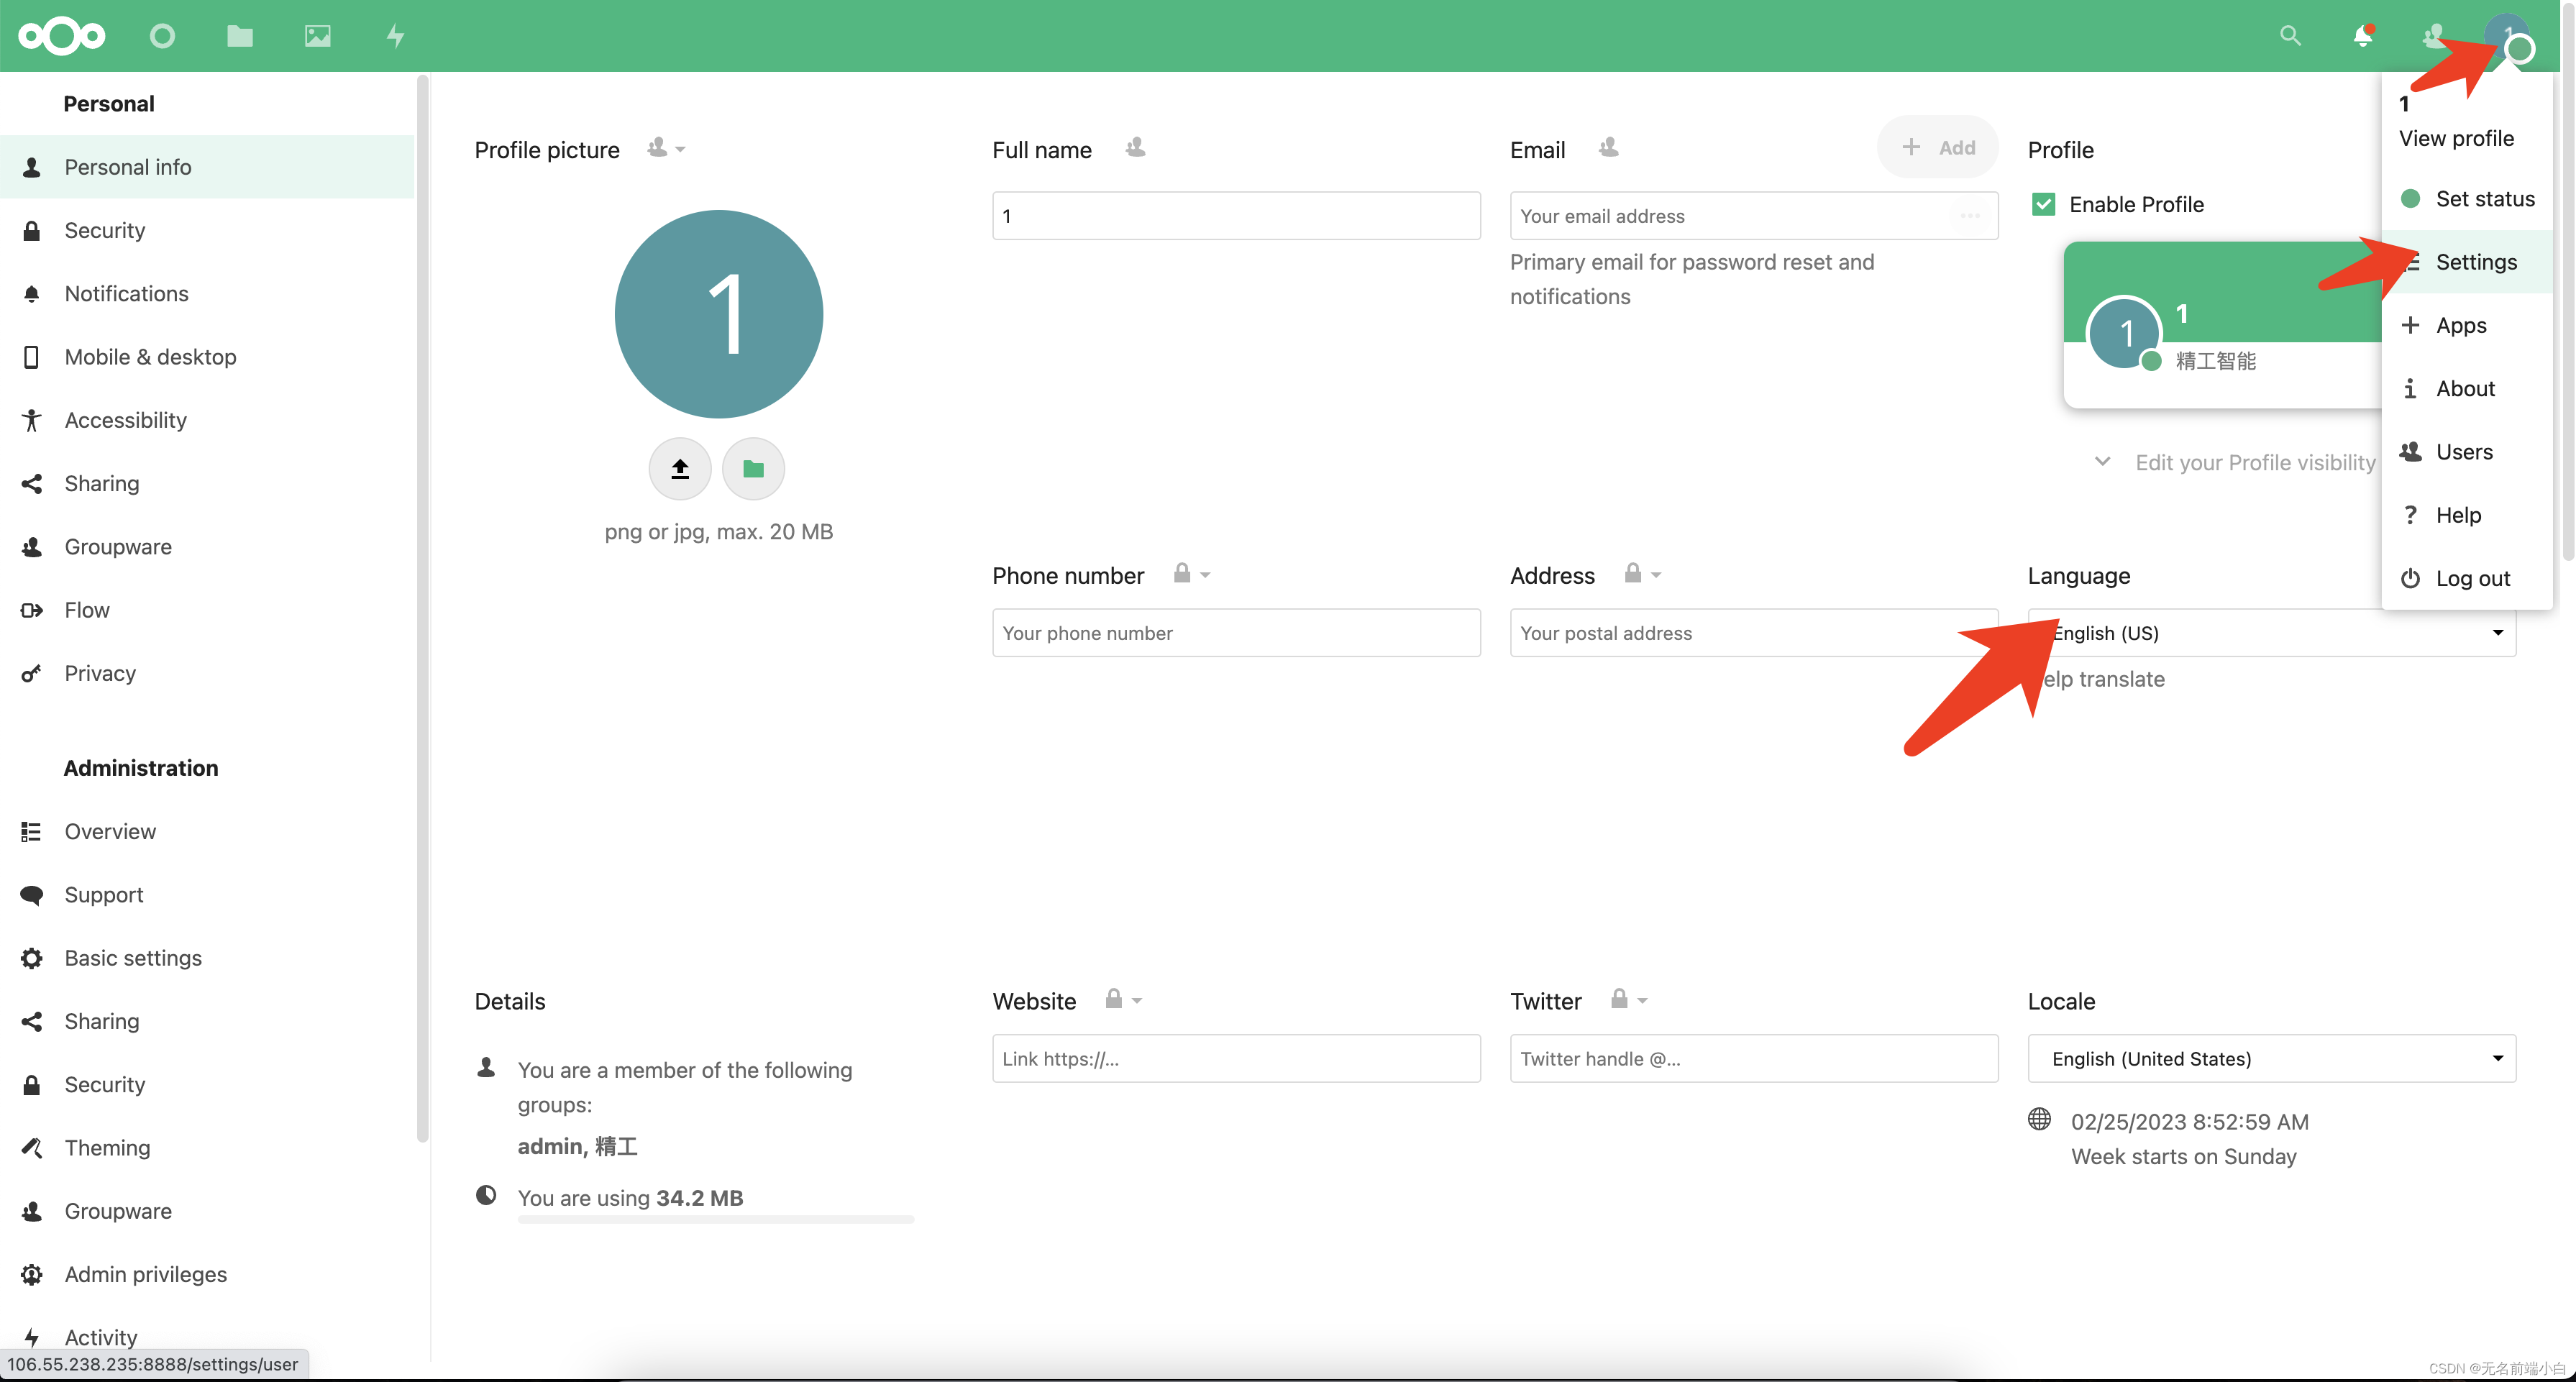The width and height of the screenshot is (2576, 1382).
Task: Click the storage usage progress bar
Action: [x=714, y=1219]
